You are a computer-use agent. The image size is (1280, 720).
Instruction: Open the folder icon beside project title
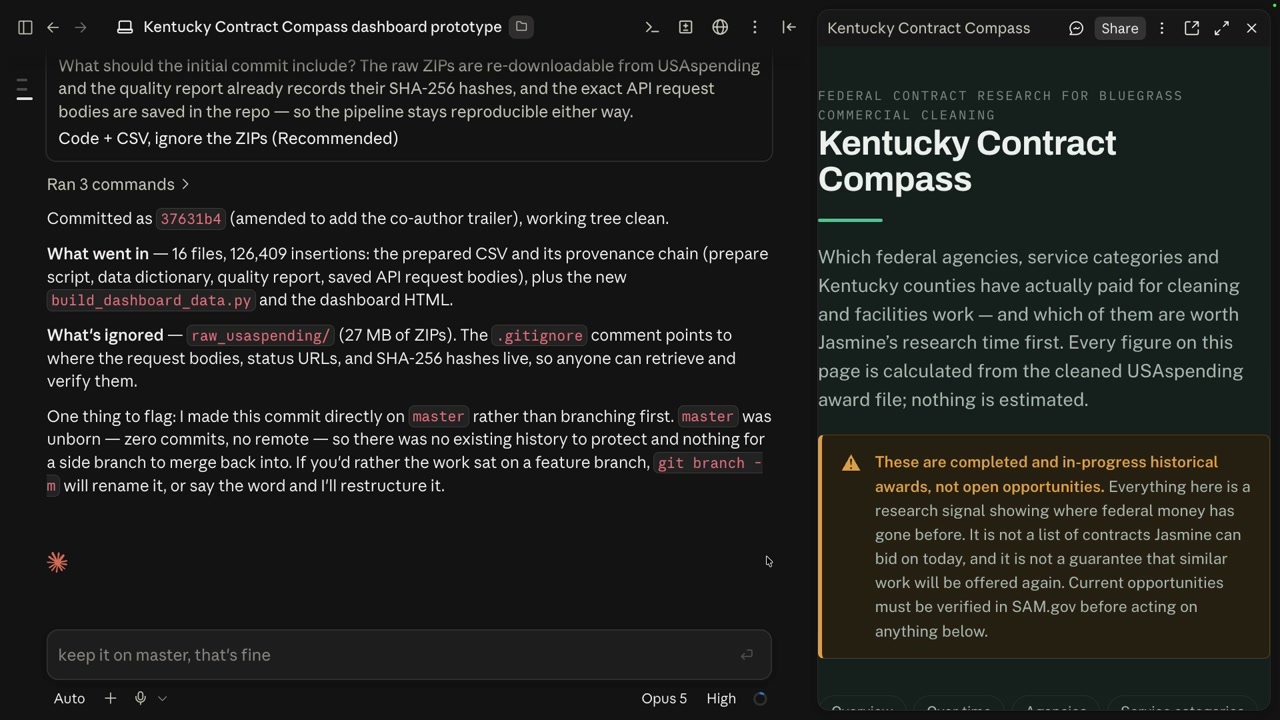(x=521, y=27)
